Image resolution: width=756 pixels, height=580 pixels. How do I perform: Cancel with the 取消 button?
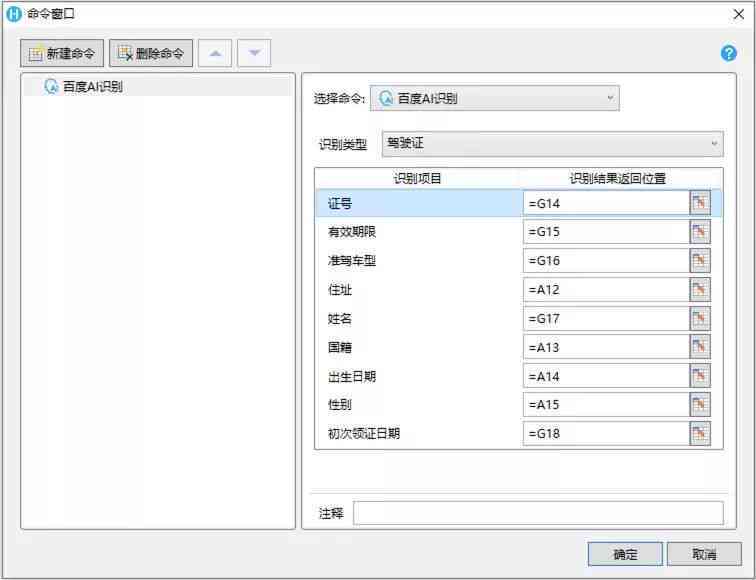[704, 554]
